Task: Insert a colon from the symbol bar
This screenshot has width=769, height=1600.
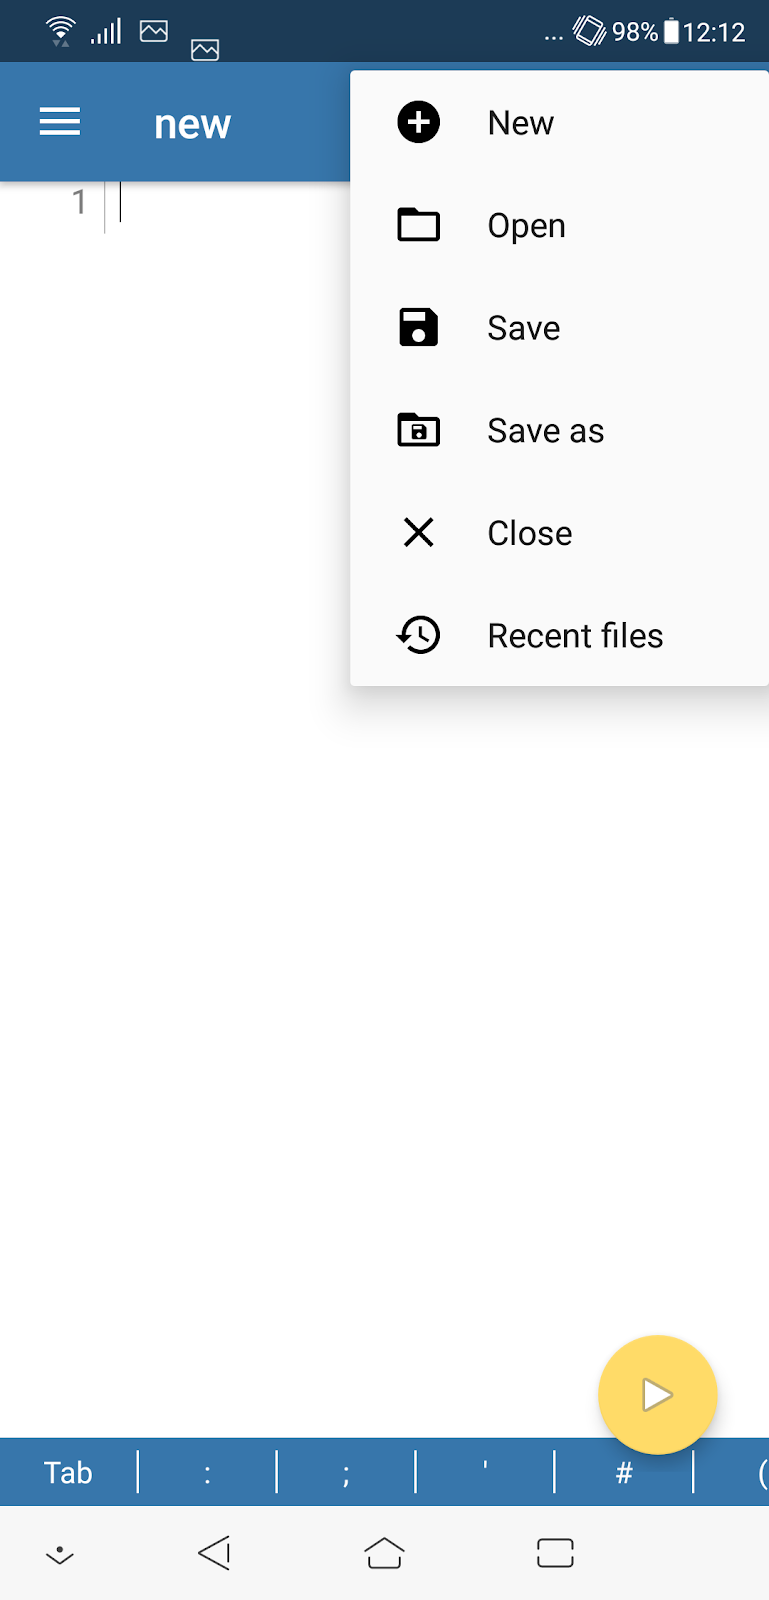Action: [x=207, y=1472]
